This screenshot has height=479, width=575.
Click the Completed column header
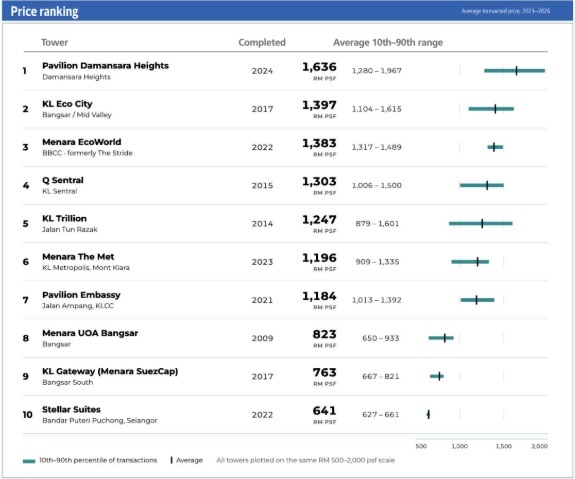coord(262,43)
